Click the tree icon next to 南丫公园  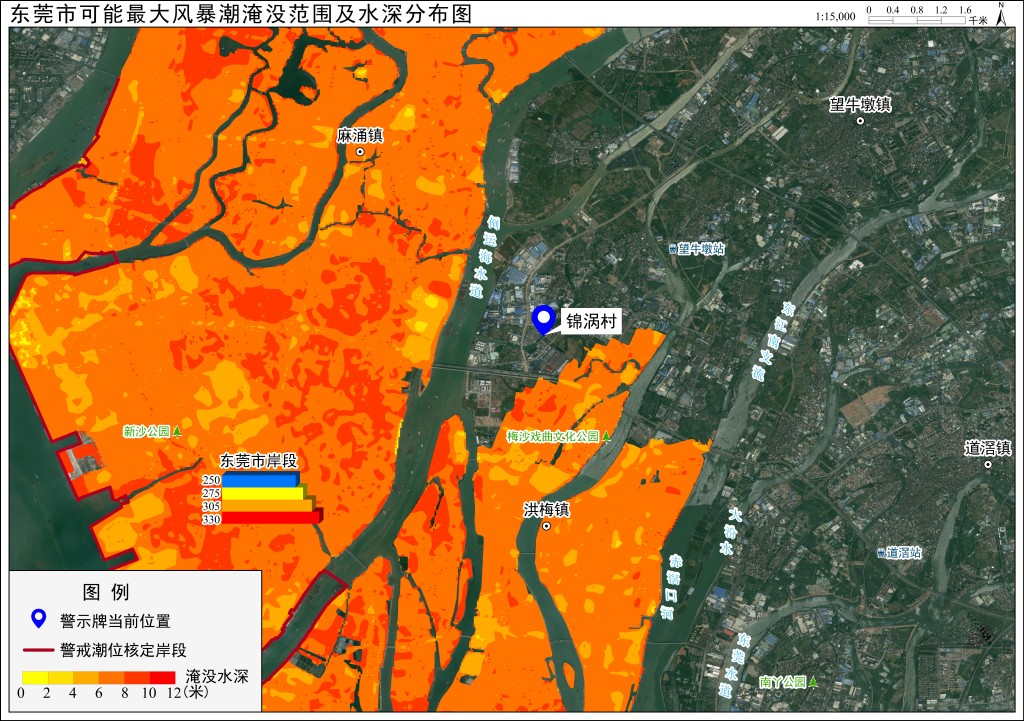click(813, 682)
